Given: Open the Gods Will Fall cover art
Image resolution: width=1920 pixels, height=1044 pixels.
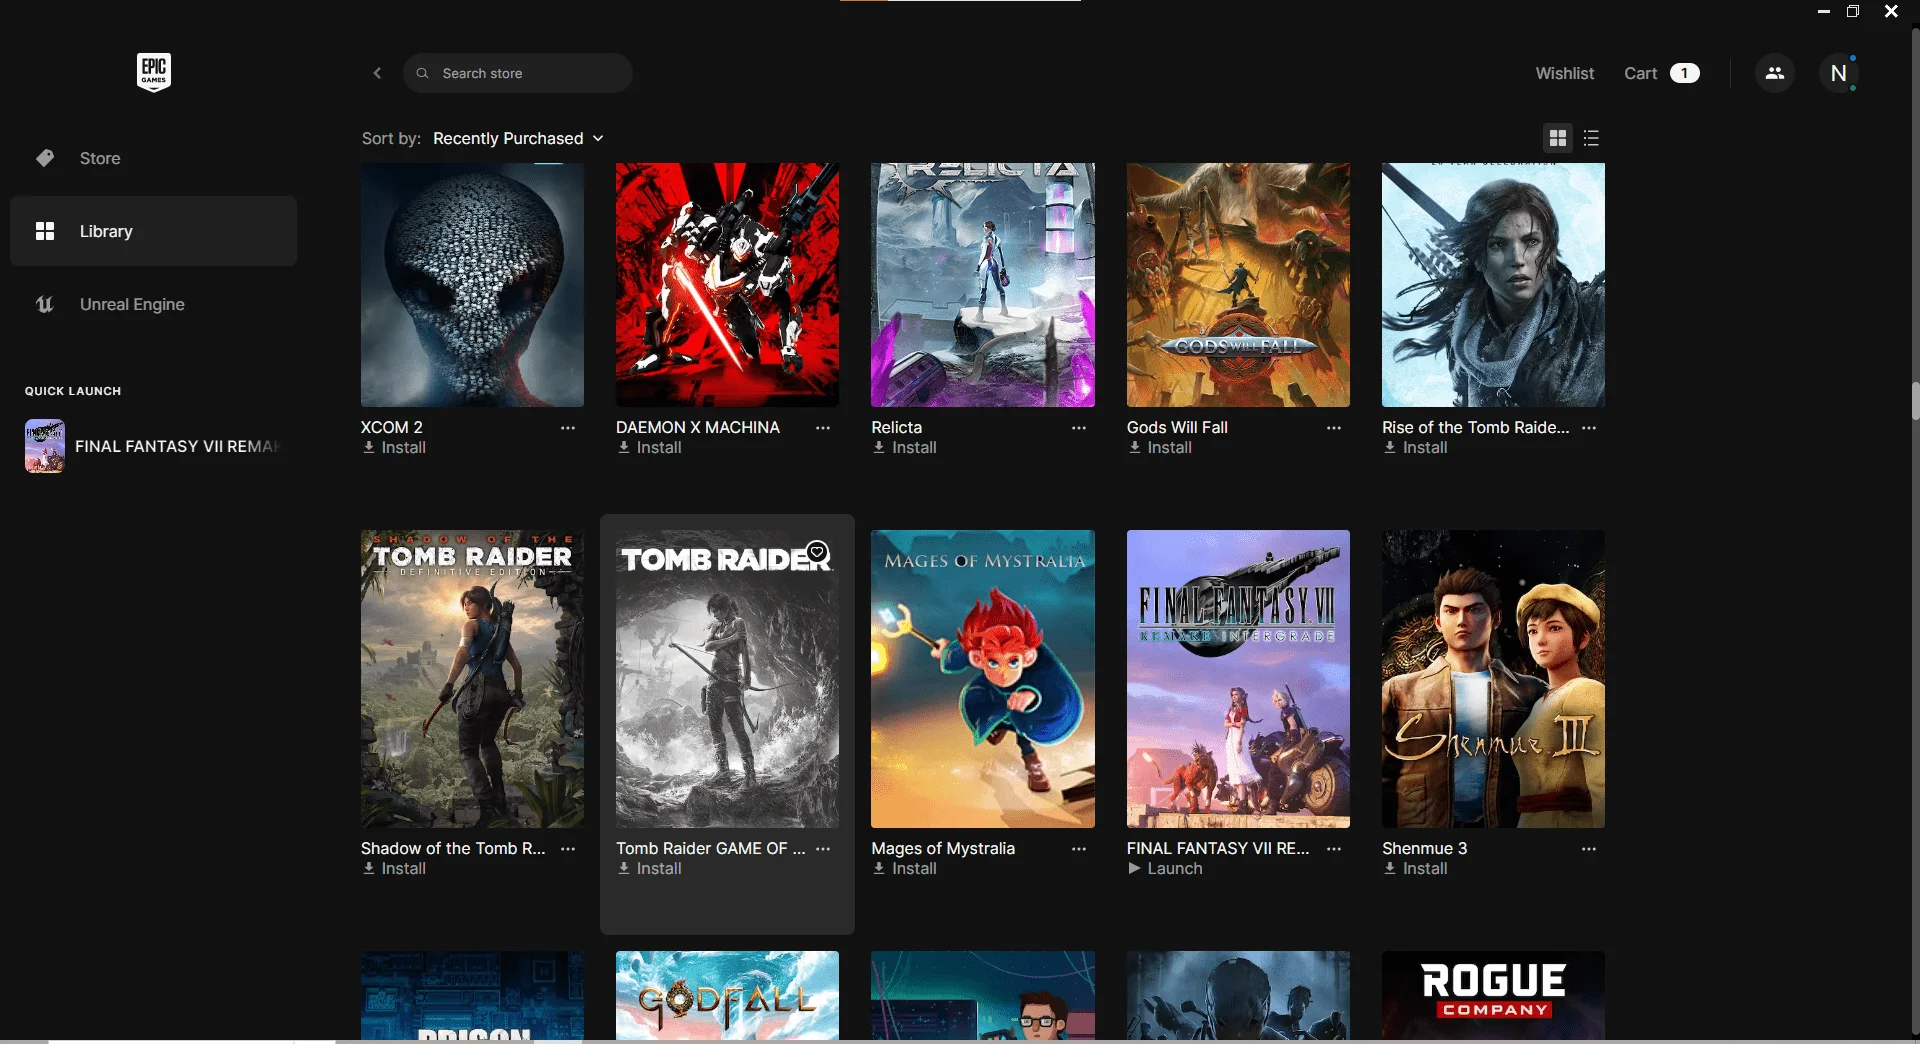Looking at the screenshot, I should click(1238, 285).
